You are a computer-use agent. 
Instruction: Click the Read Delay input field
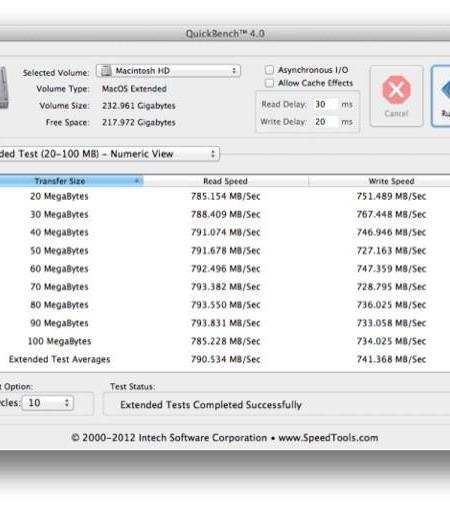(x=326, y=104)
